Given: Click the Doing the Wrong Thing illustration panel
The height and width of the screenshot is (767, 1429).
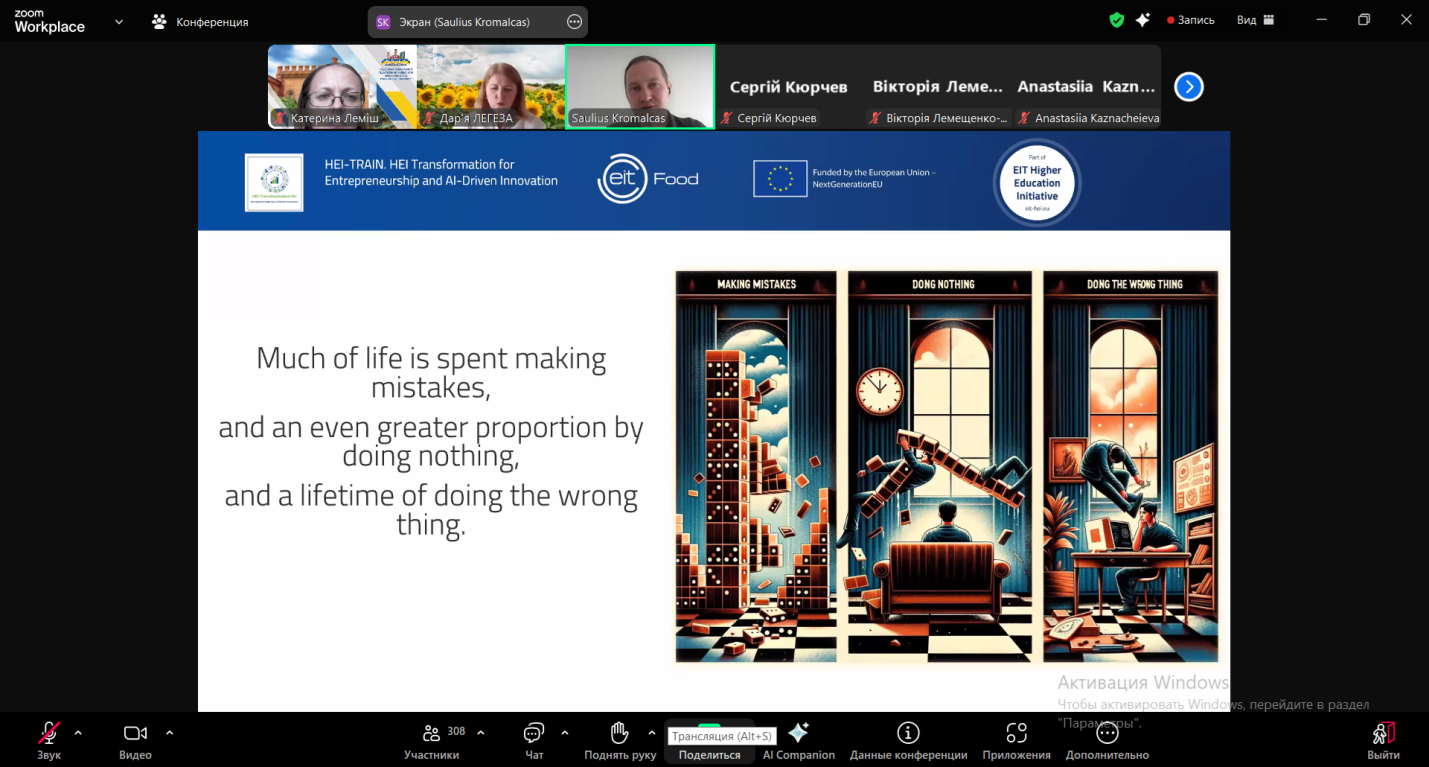Looking at the screenshot, I should click(x=1132, y=466).
